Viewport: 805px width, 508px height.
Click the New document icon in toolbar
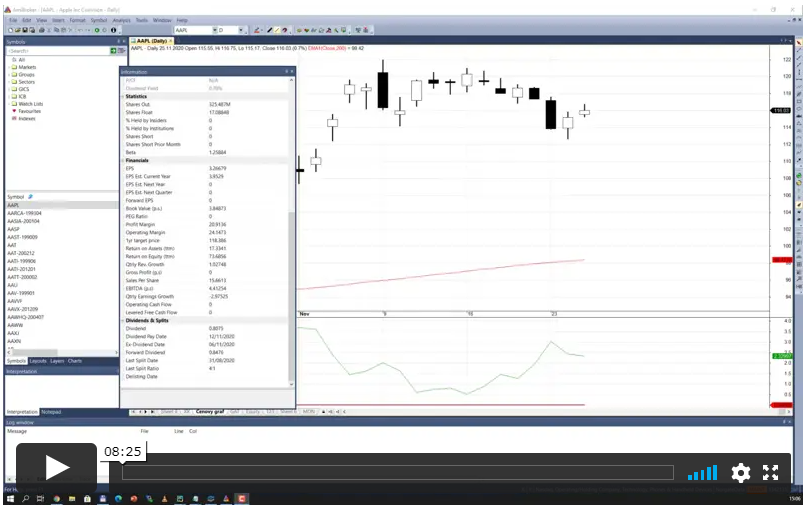[x=10, y=30]
